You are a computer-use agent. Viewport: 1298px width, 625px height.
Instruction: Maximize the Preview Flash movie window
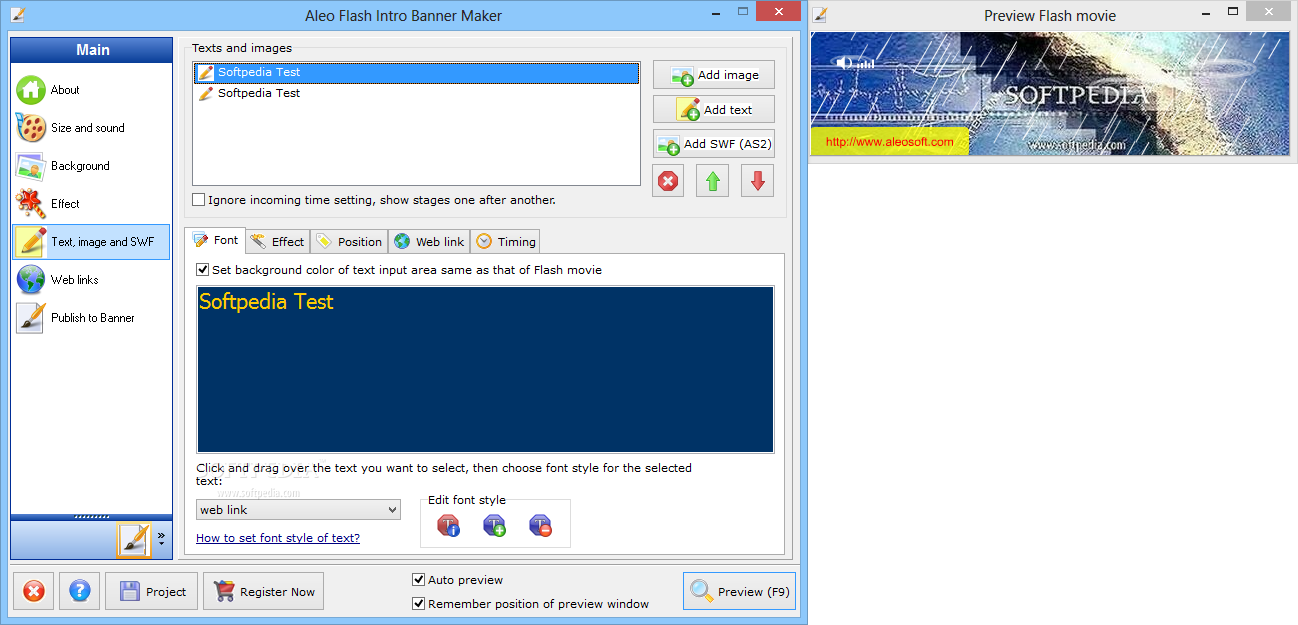1233,11
